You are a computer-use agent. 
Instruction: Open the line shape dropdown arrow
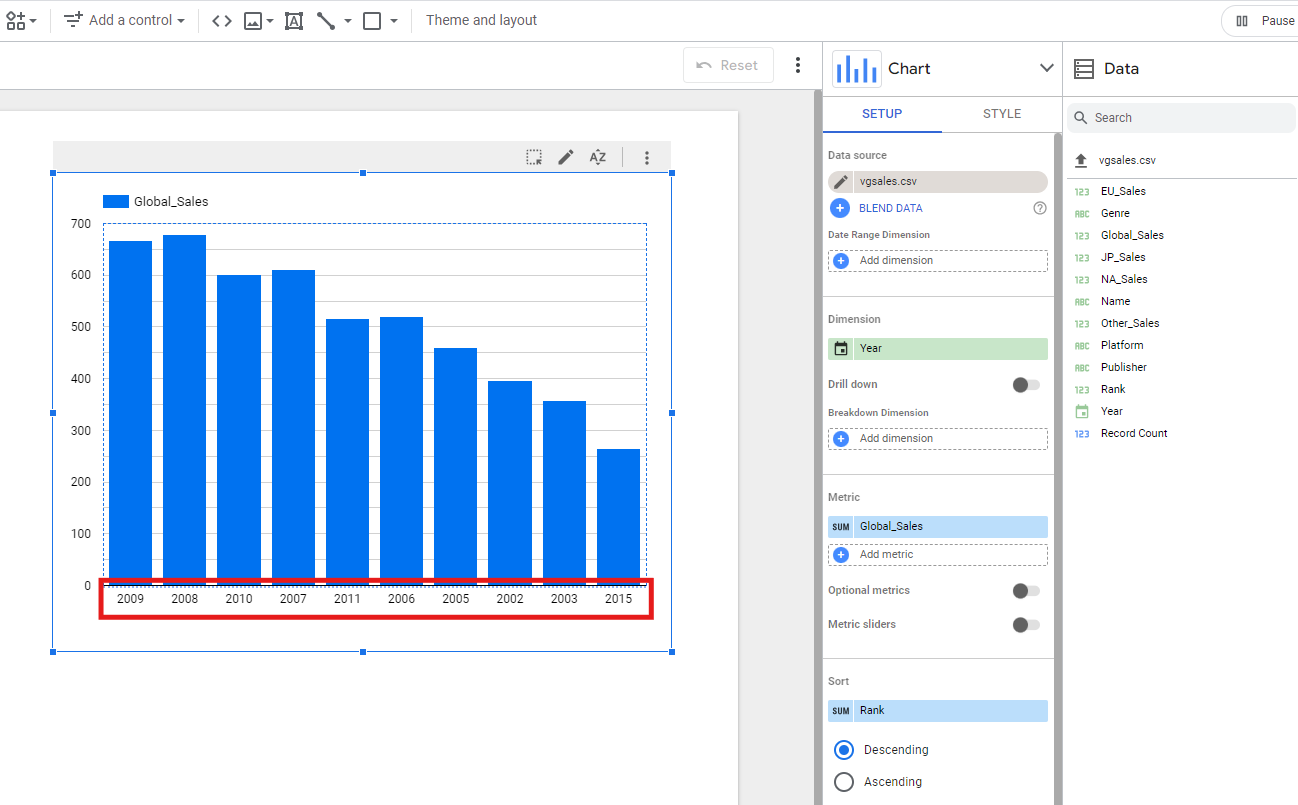coord(348,21)
